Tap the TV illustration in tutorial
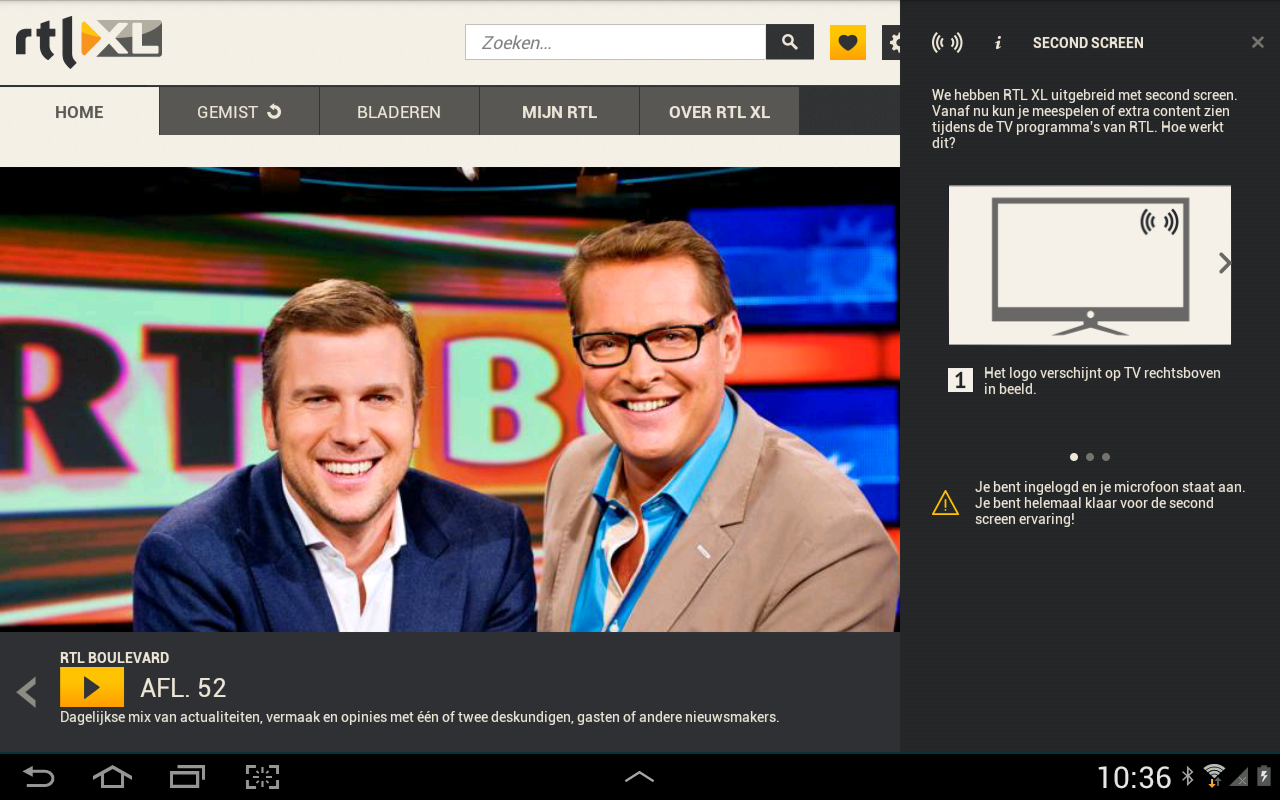Image resolution: width=1280 pixels, height=800 pixels. pos(1090,265)
